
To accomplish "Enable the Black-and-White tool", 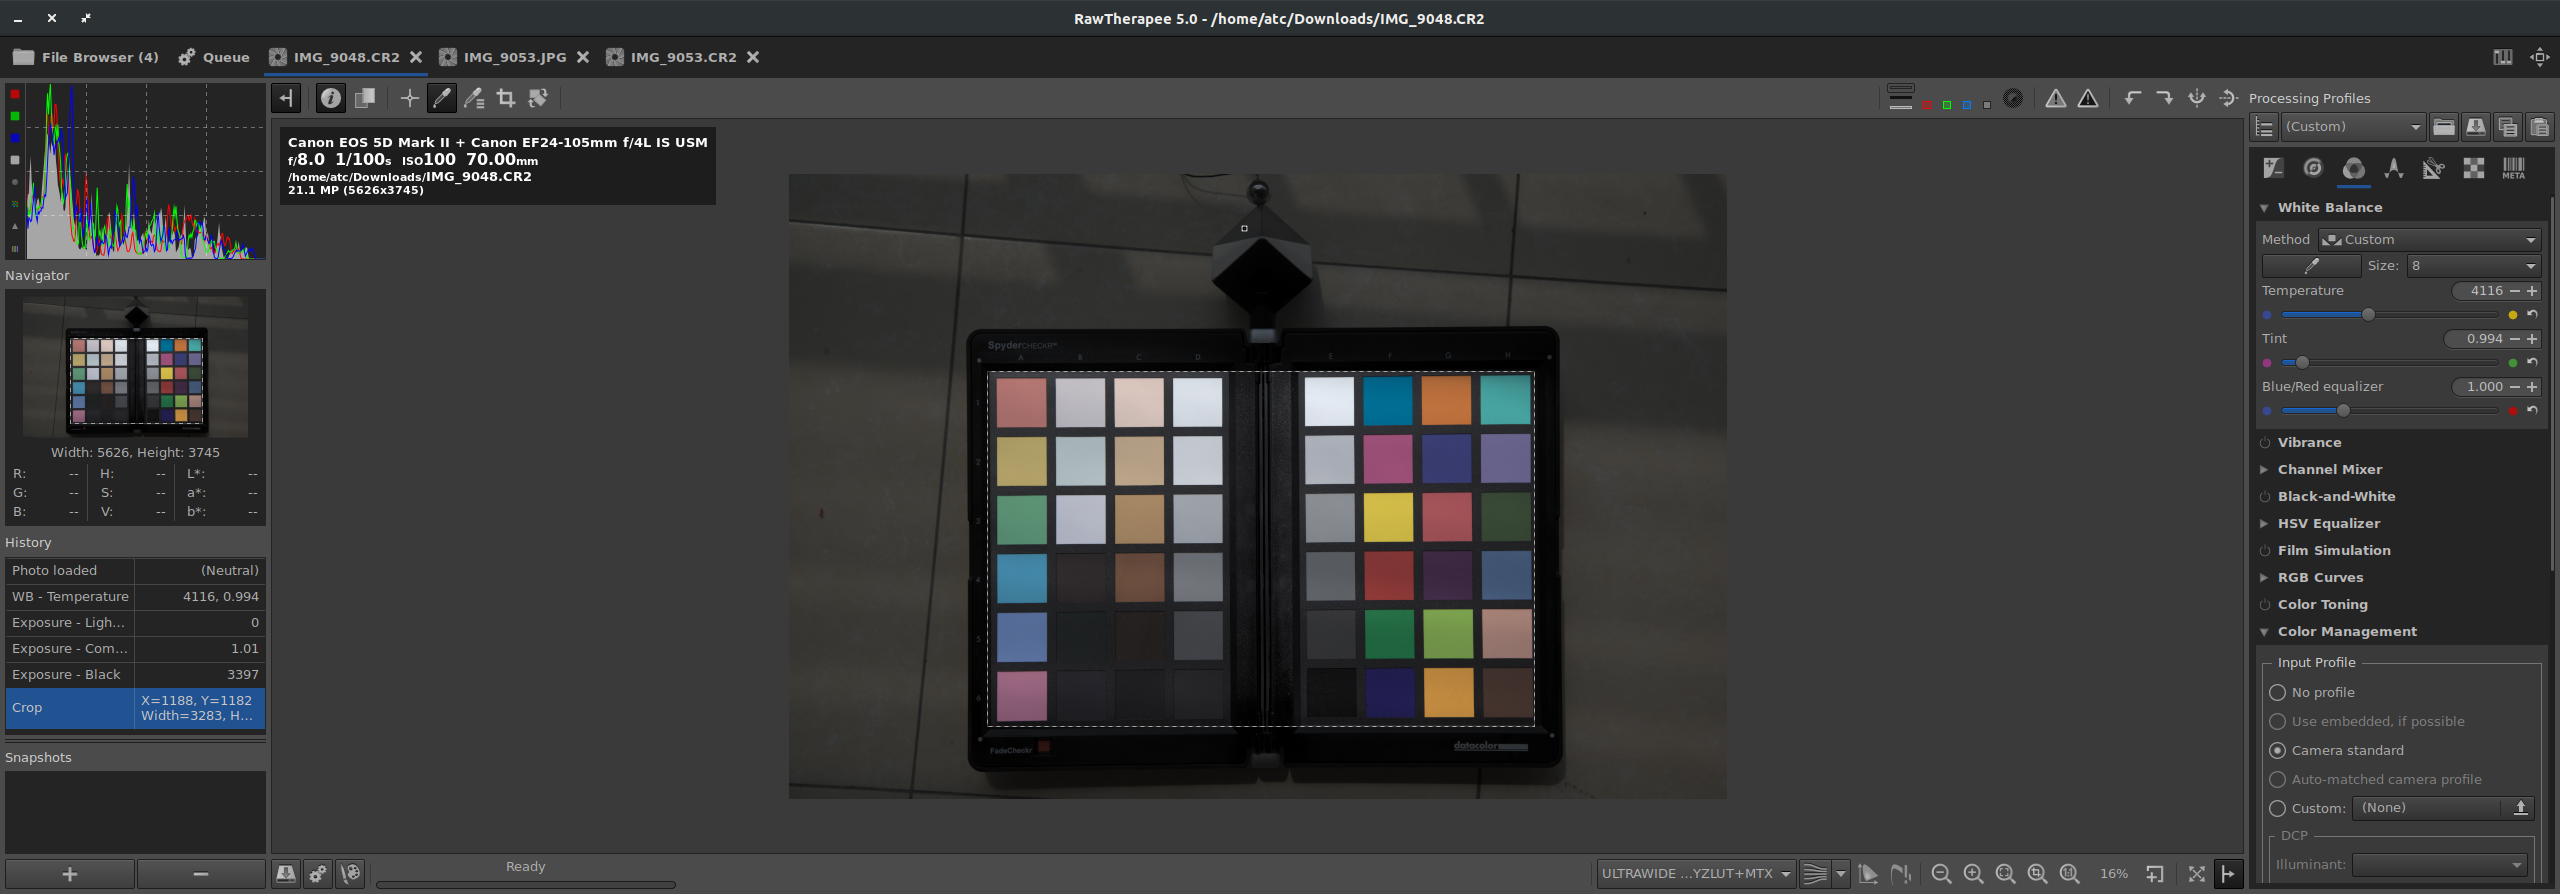I will tap(2265, 497).
